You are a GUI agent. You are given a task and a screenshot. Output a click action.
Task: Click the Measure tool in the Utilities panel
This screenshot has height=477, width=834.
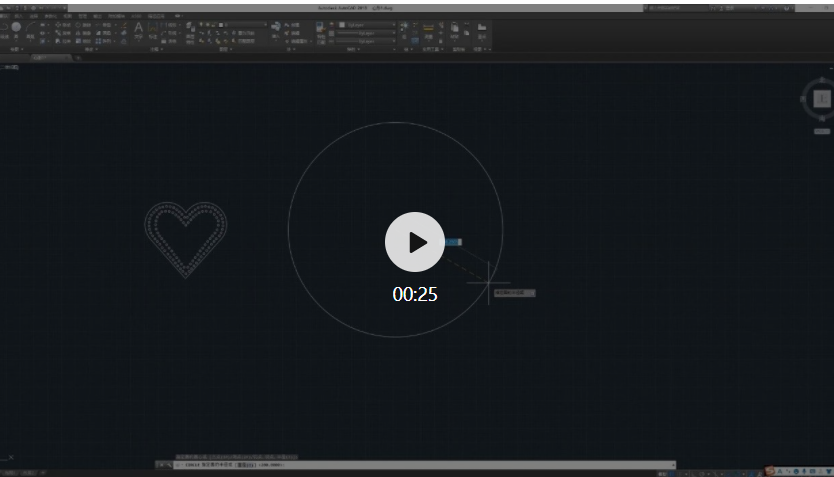click(428, 30)
